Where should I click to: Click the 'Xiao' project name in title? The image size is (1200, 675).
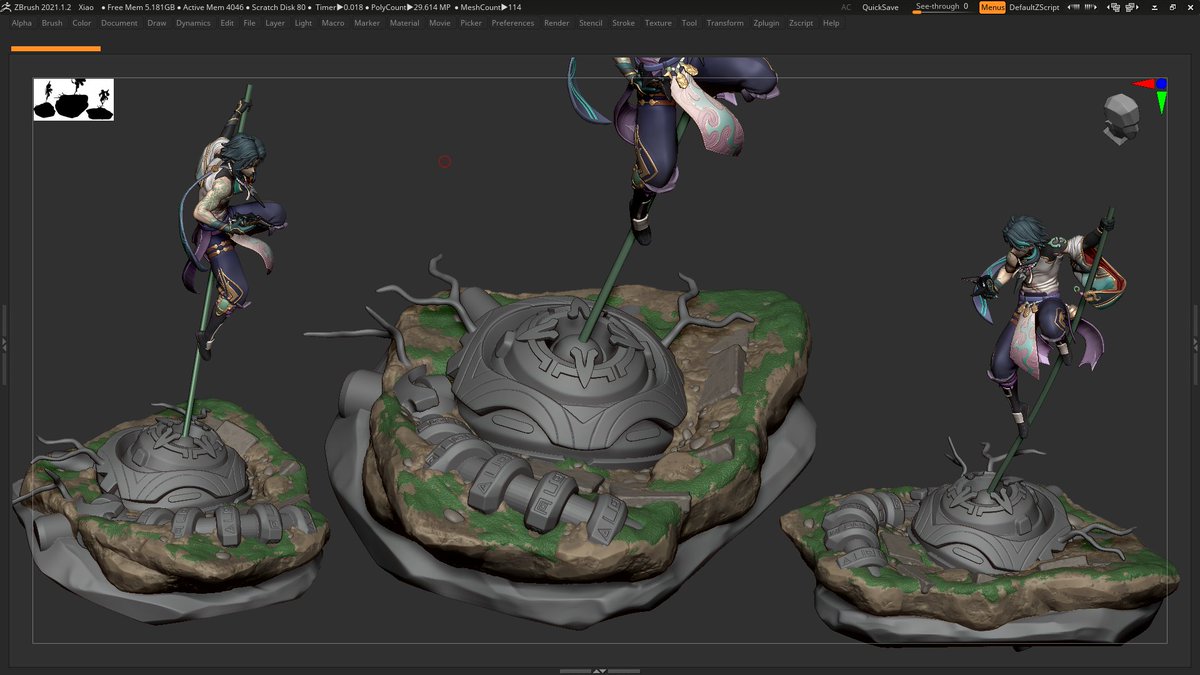click(86, 7)
